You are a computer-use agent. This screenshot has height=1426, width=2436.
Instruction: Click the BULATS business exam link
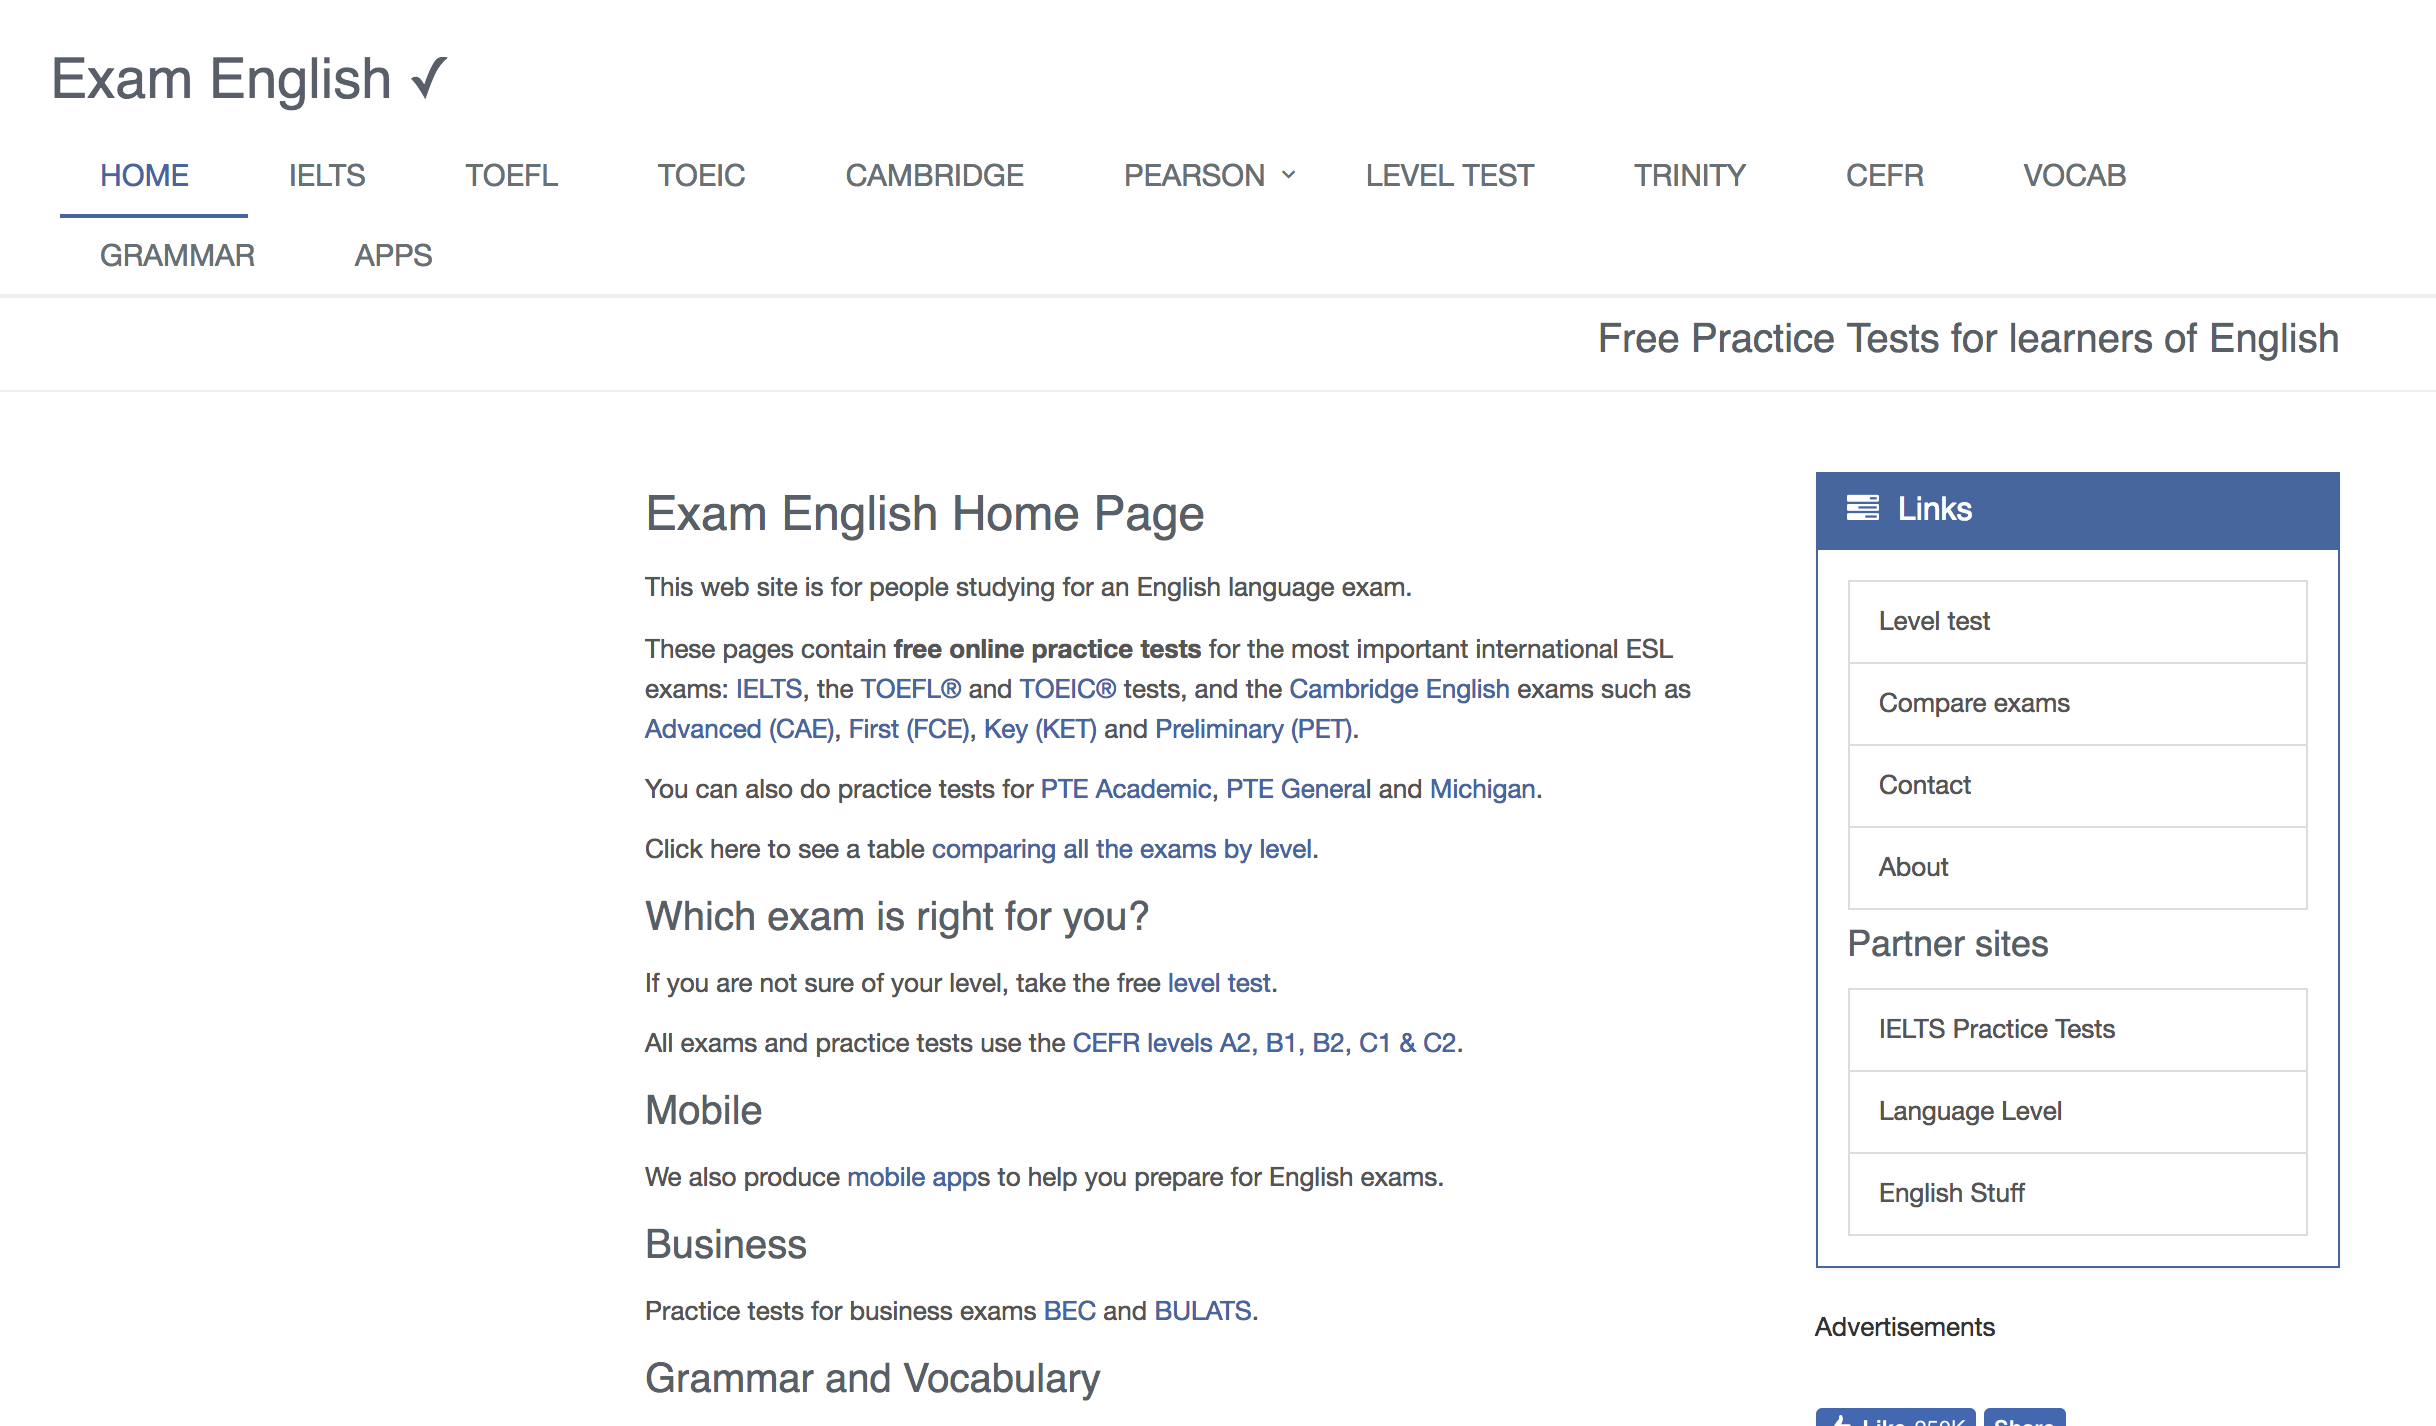click(x=1202, y=1311)
